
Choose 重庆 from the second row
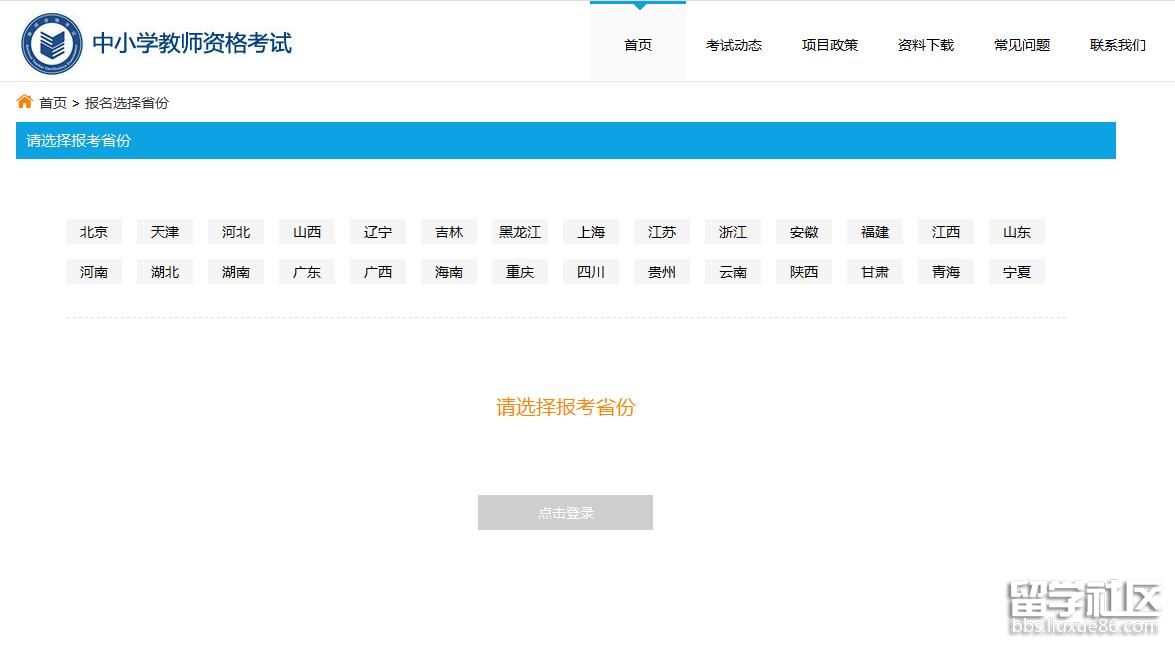[520, 272]
